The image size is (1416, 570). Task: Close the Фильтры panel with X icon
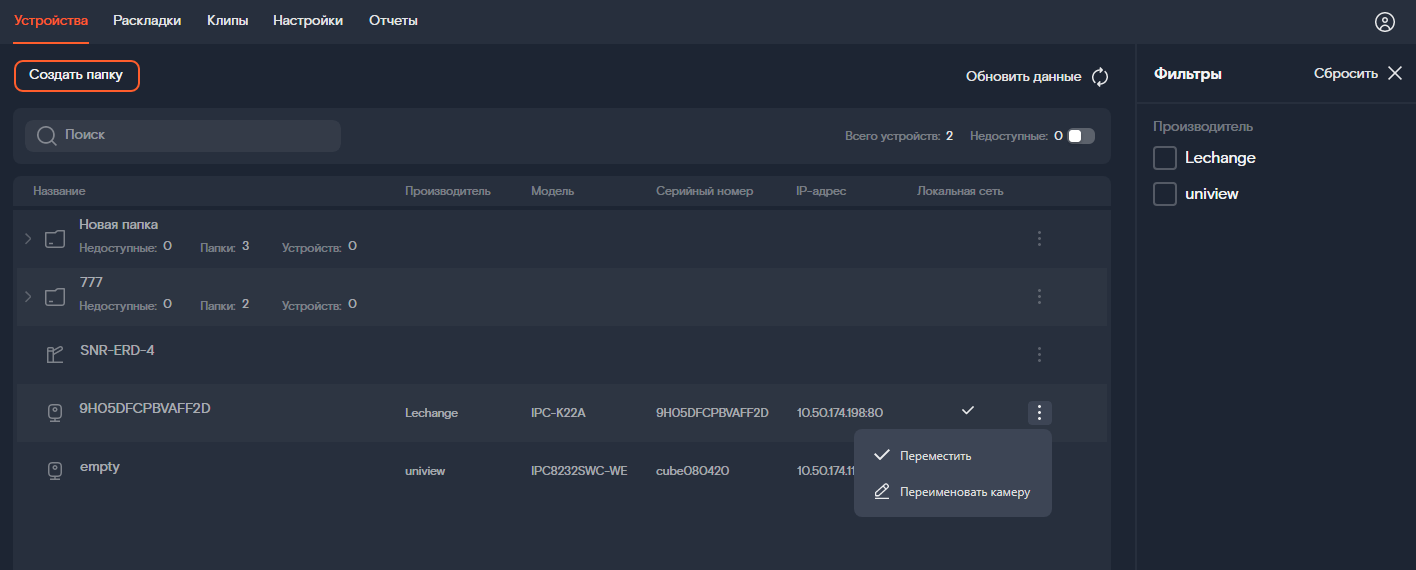pyautogui.click(x=1395, y=73)
